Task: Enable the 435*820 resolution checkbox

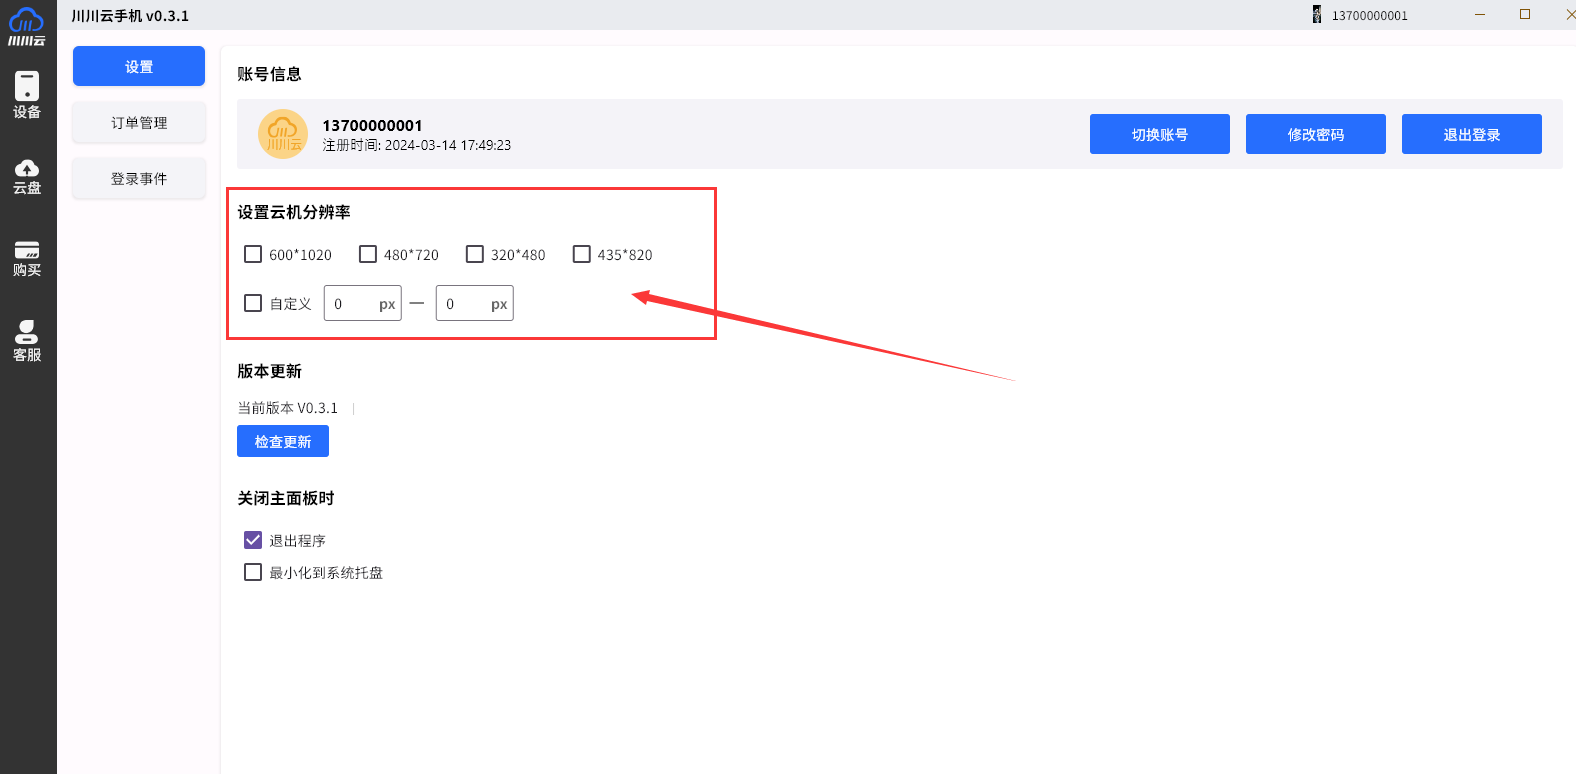Action: click(582, 254)
